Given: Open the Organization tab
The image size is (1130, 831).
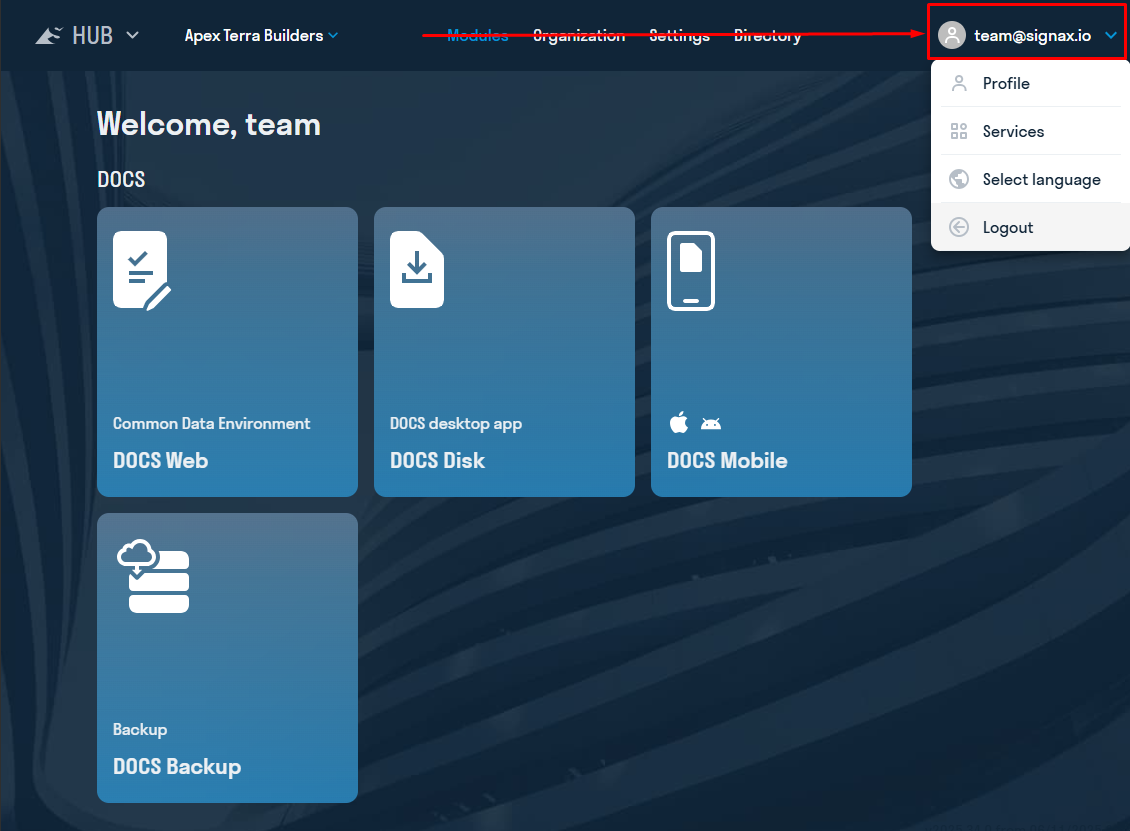Looking at the screenshot, I should [579, 35].
